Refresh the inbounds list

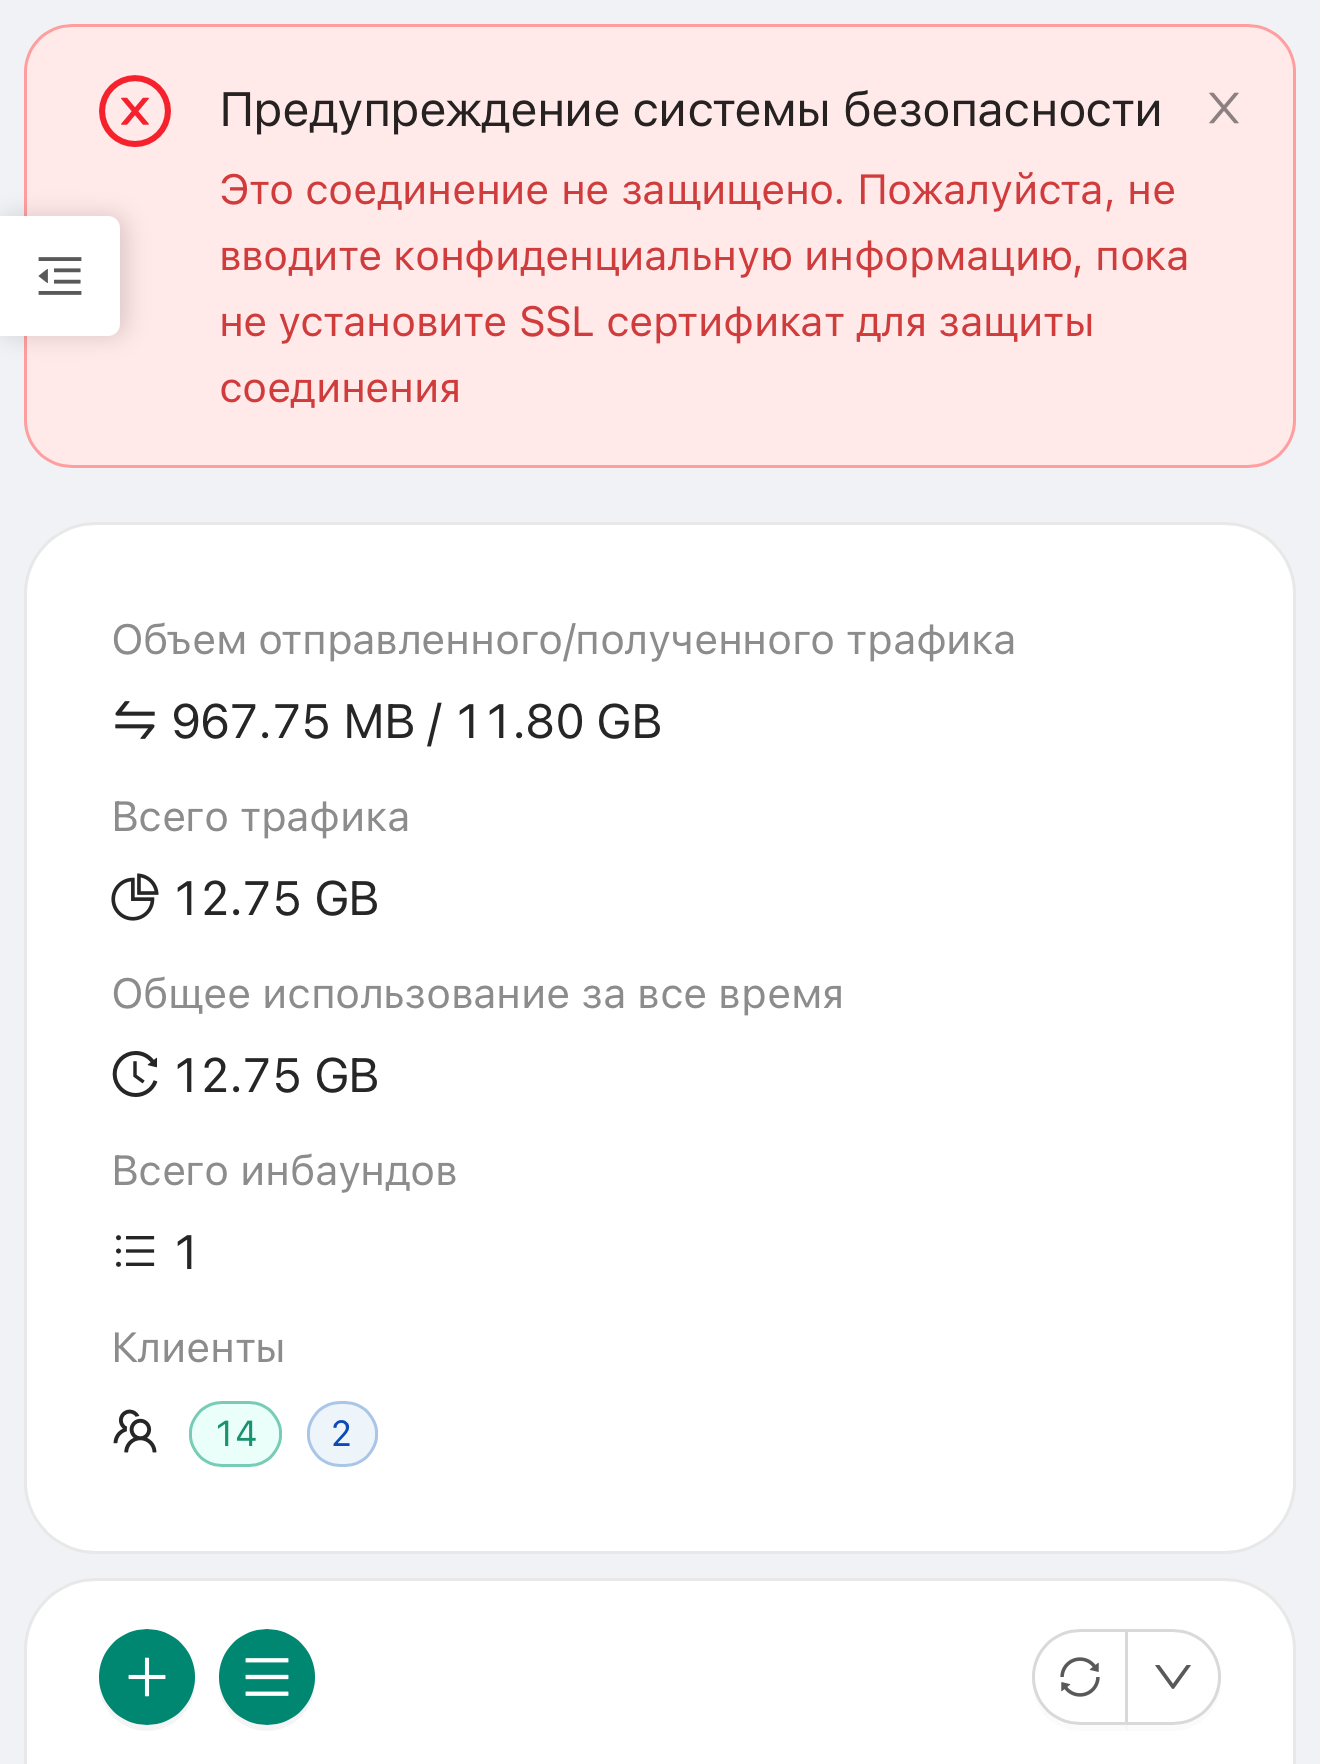(1080, 1677)
